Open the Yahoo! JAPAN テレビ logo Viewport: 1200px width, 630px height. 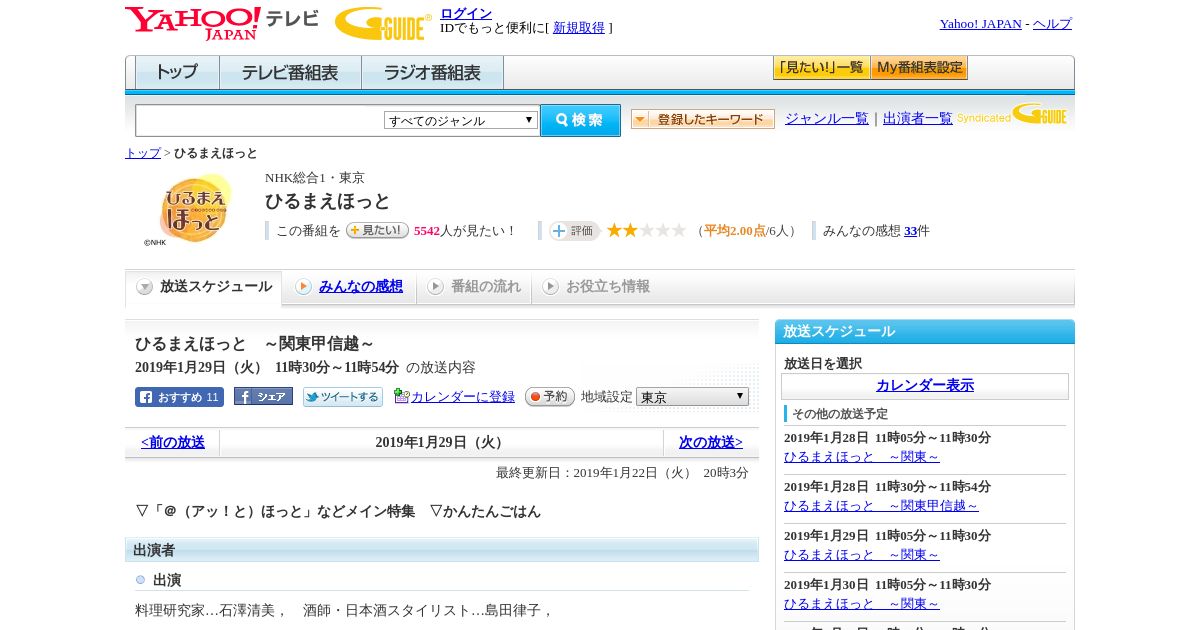click(x=222, y=23)
